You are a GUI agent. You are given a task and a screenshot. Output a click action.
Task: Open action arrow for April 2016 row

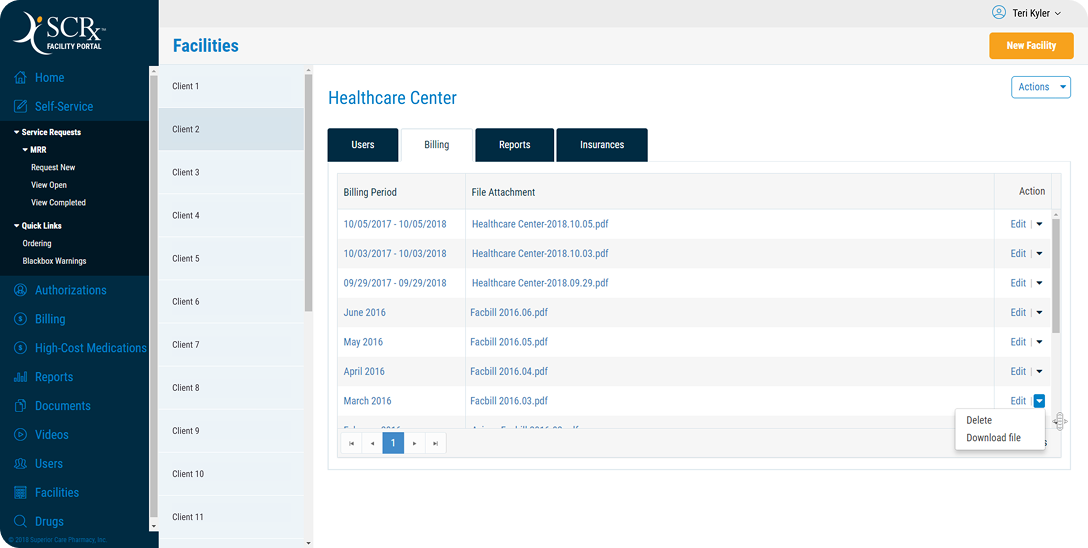click(x=1039, y=371)
